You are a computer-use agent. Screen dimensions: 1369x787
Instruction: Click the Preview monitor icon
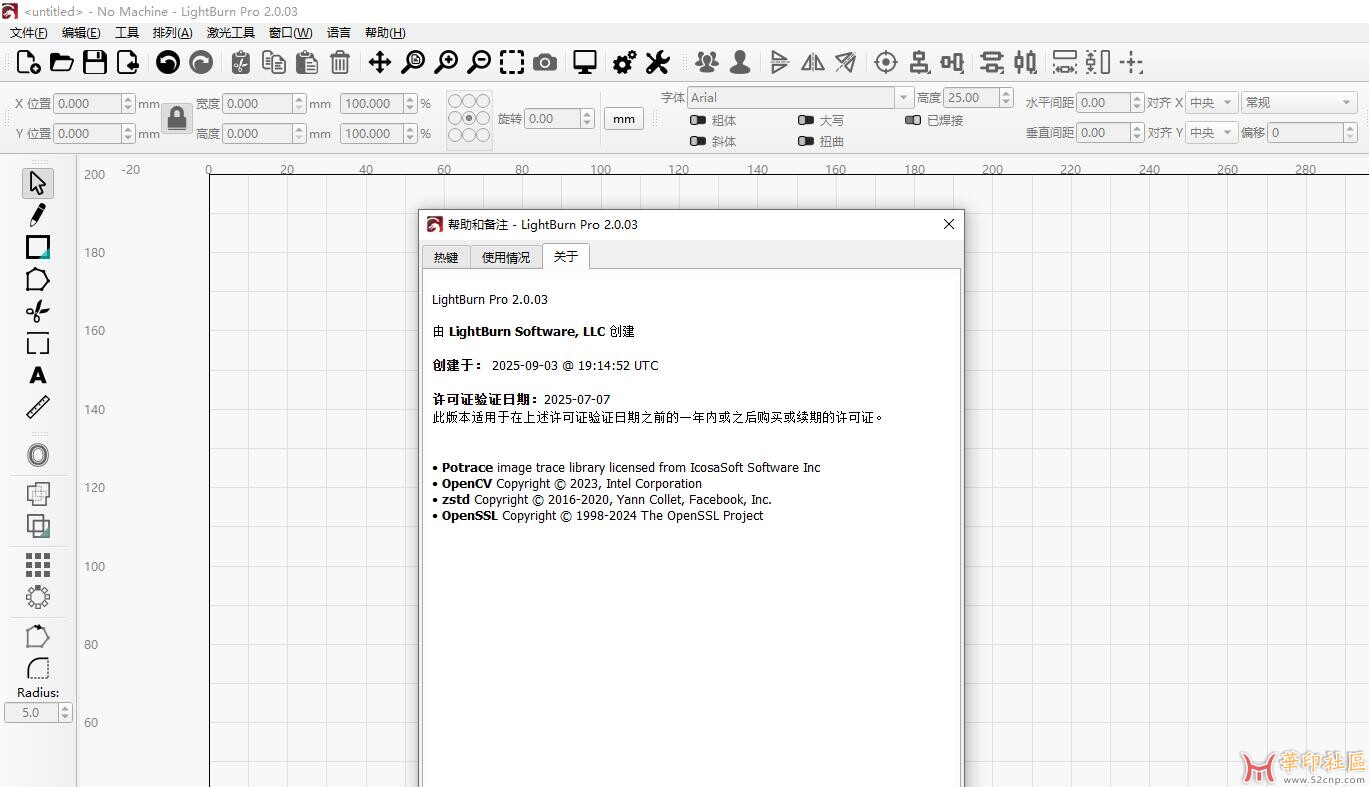pyautogui.click(x=585, y=63)
